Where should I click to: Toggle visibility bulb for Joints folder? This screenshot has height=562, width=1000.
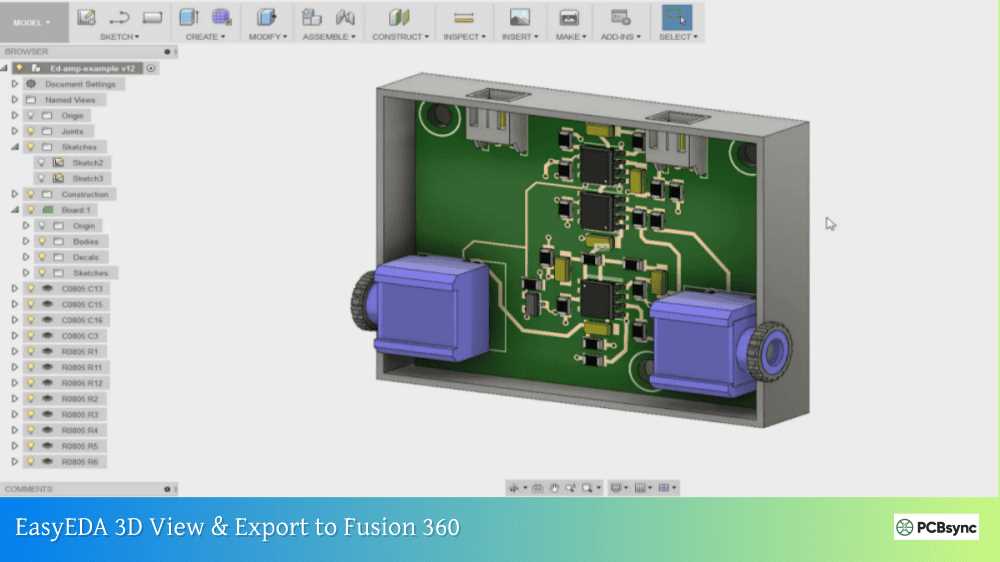pos(31,131)
